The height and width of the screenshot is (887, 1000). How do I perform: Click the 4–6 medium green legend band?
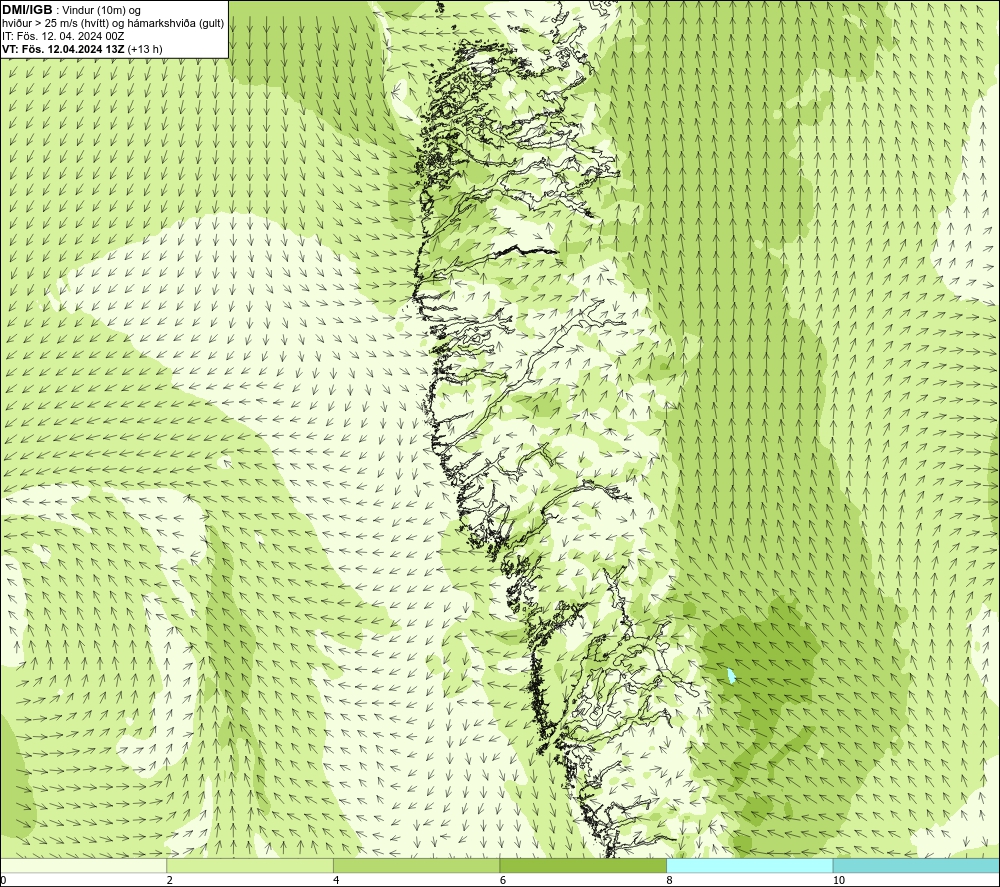click(416, 865)
